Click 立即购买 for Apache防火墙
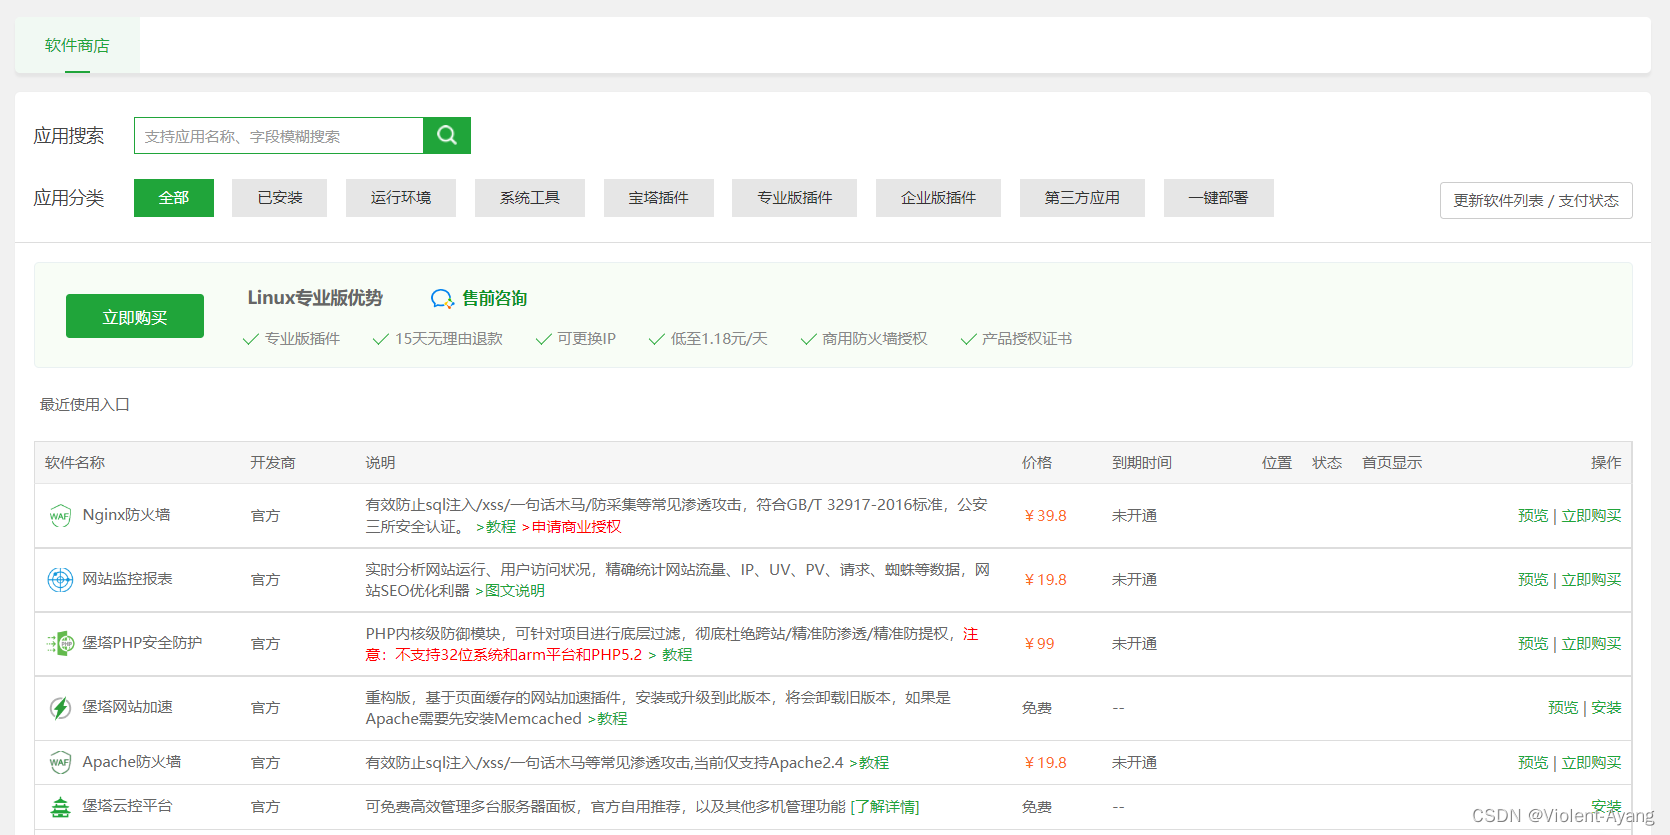 1592,763
